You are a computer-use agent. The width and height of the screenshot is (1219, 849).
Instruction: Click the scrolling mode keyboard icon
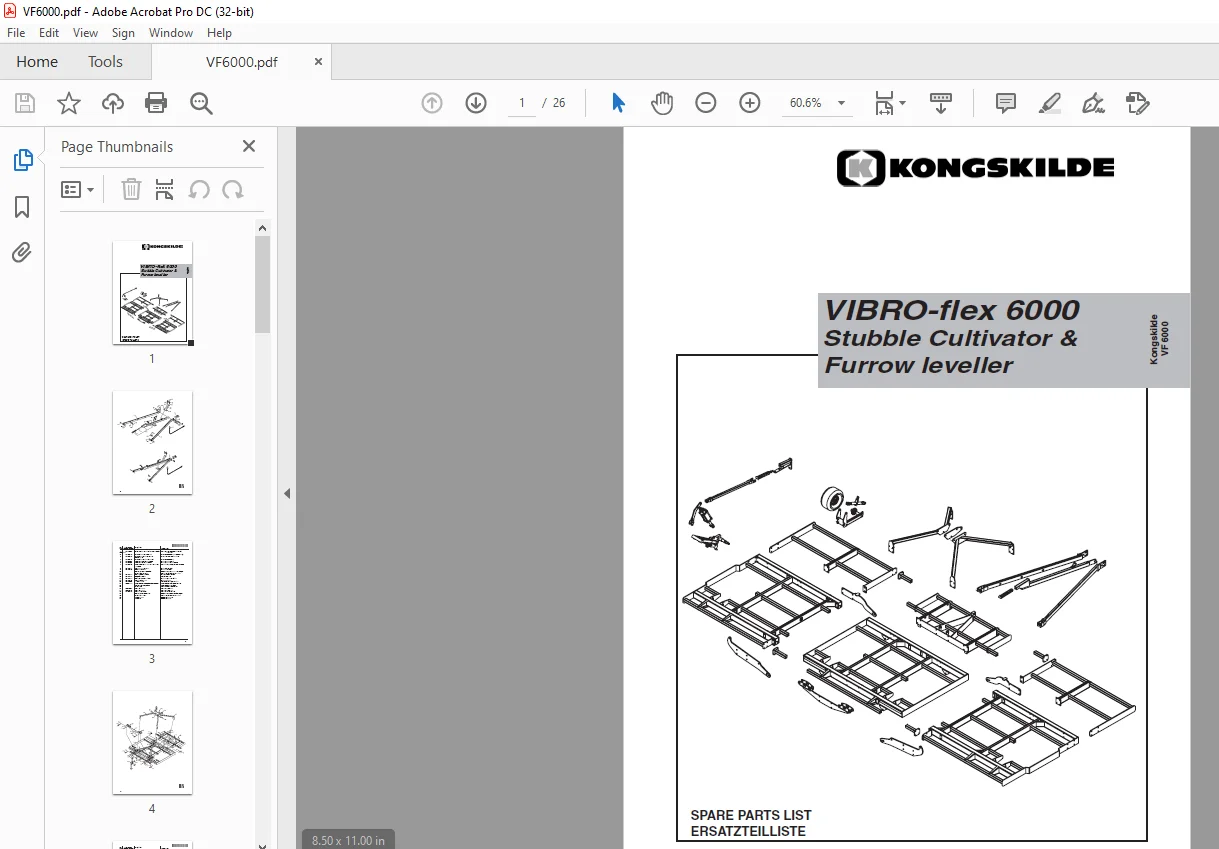pyautogui.click(x=941, y=103)
